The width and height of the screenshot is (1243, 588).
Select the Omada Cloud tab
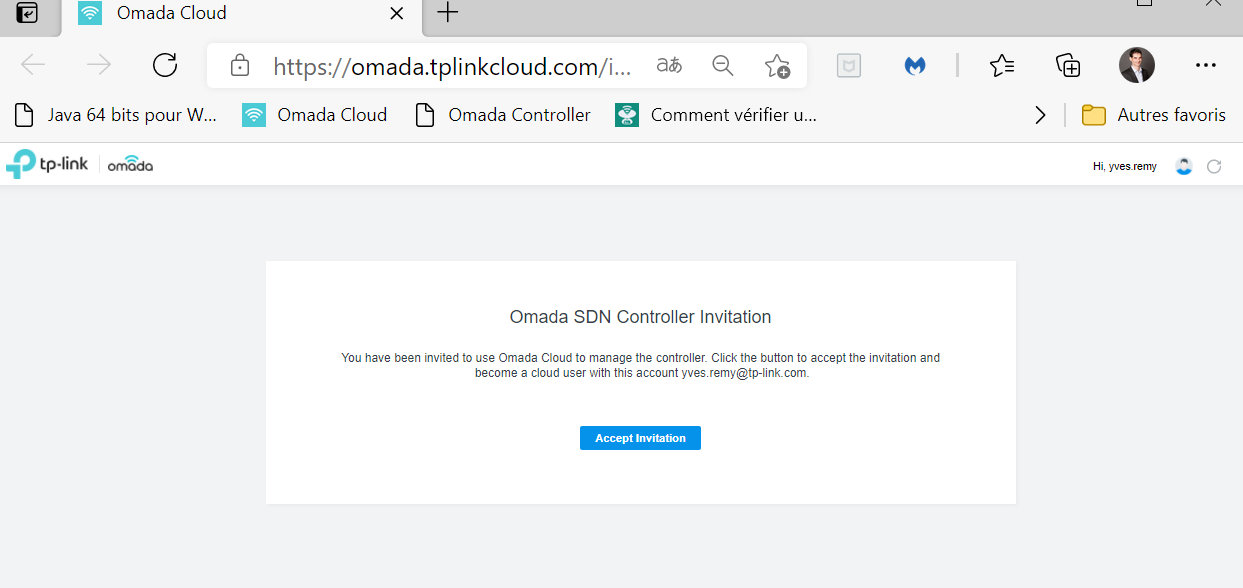coord(241,14)
